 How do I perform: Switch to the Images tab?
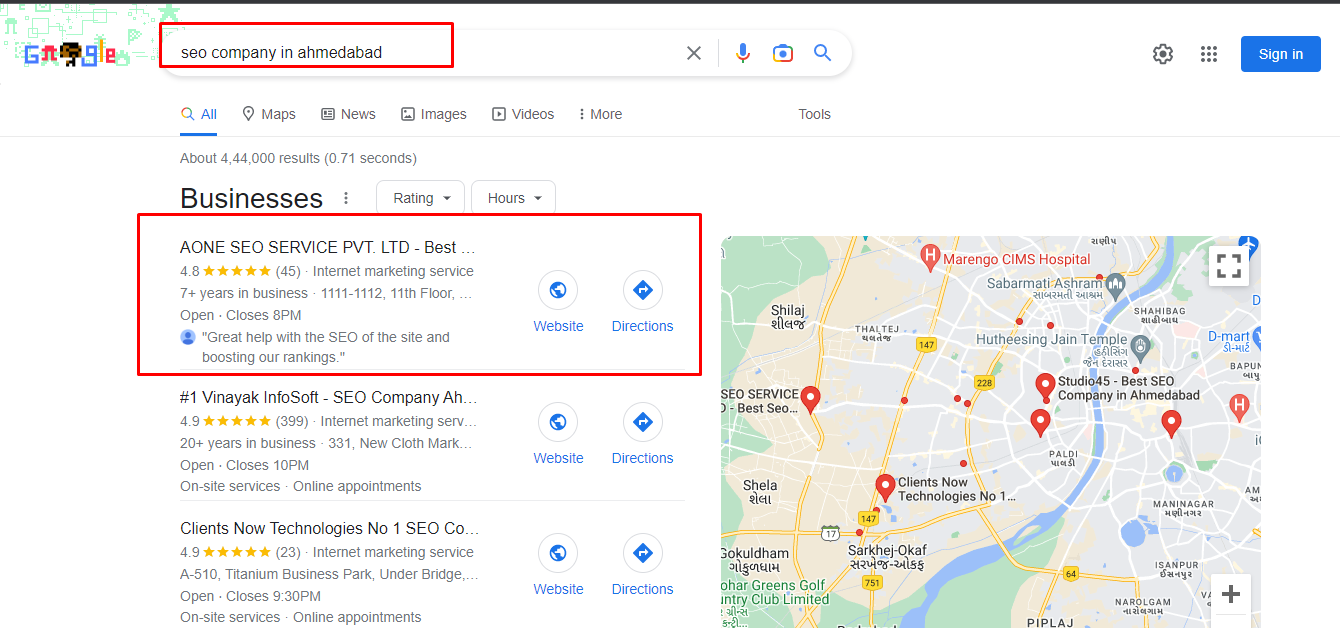(434, 114)
